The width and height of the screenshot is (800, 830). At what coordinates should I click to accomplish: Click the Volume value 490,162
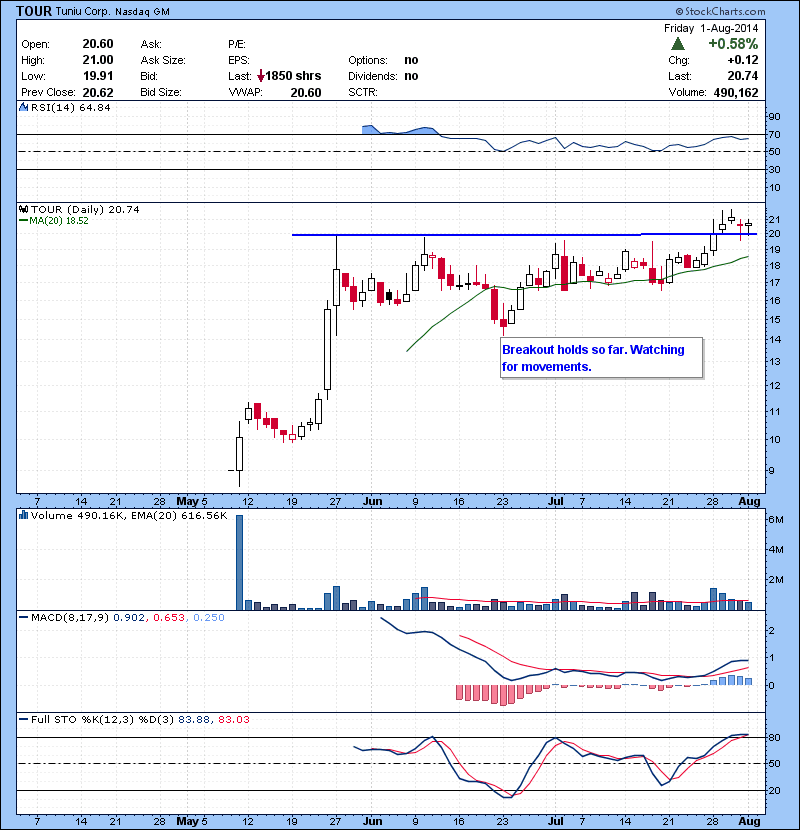(736, 92)
